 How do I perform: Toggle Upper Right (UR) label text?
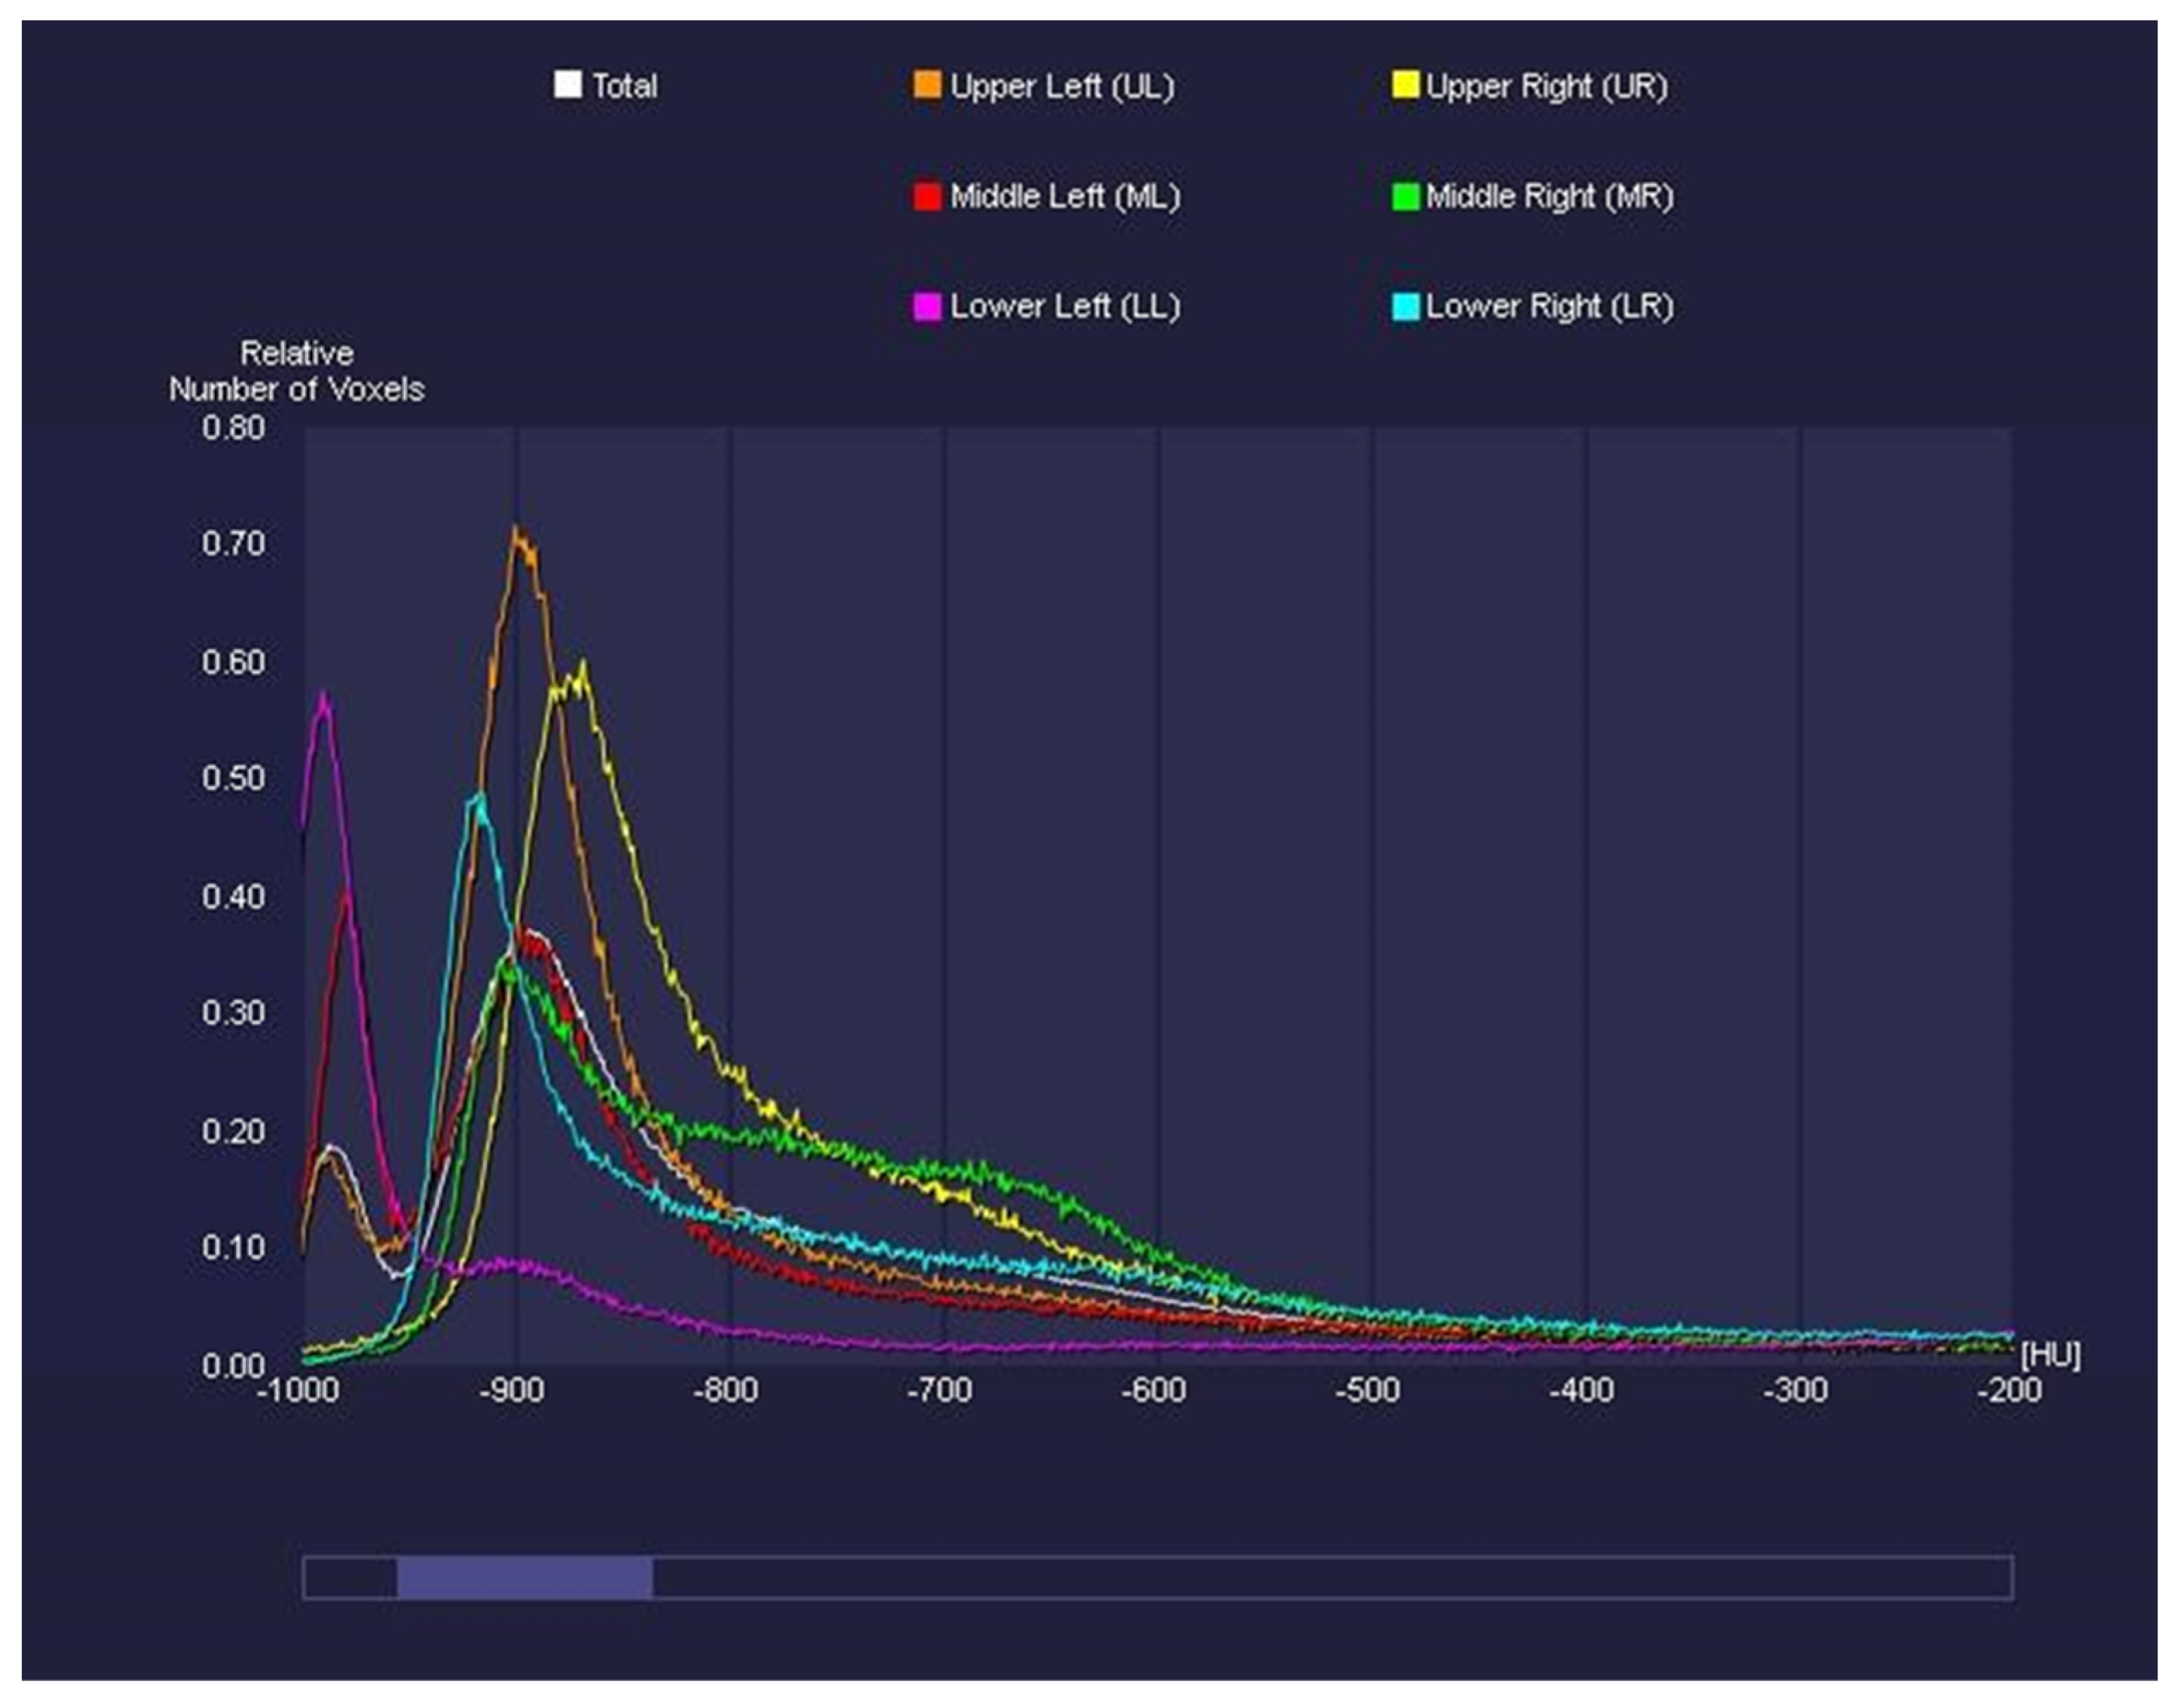[x=1546, y=87]
